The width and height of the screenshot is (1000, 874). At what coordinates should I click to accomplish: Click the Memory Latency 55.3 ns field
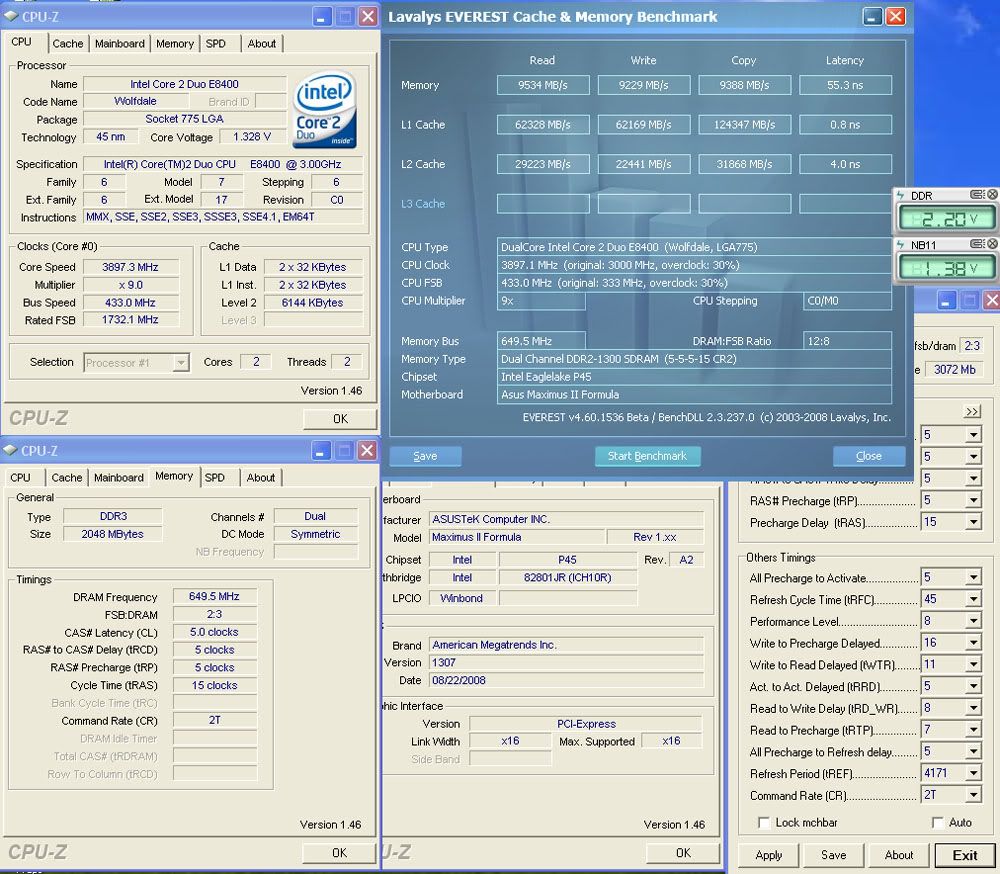point(845,85)
